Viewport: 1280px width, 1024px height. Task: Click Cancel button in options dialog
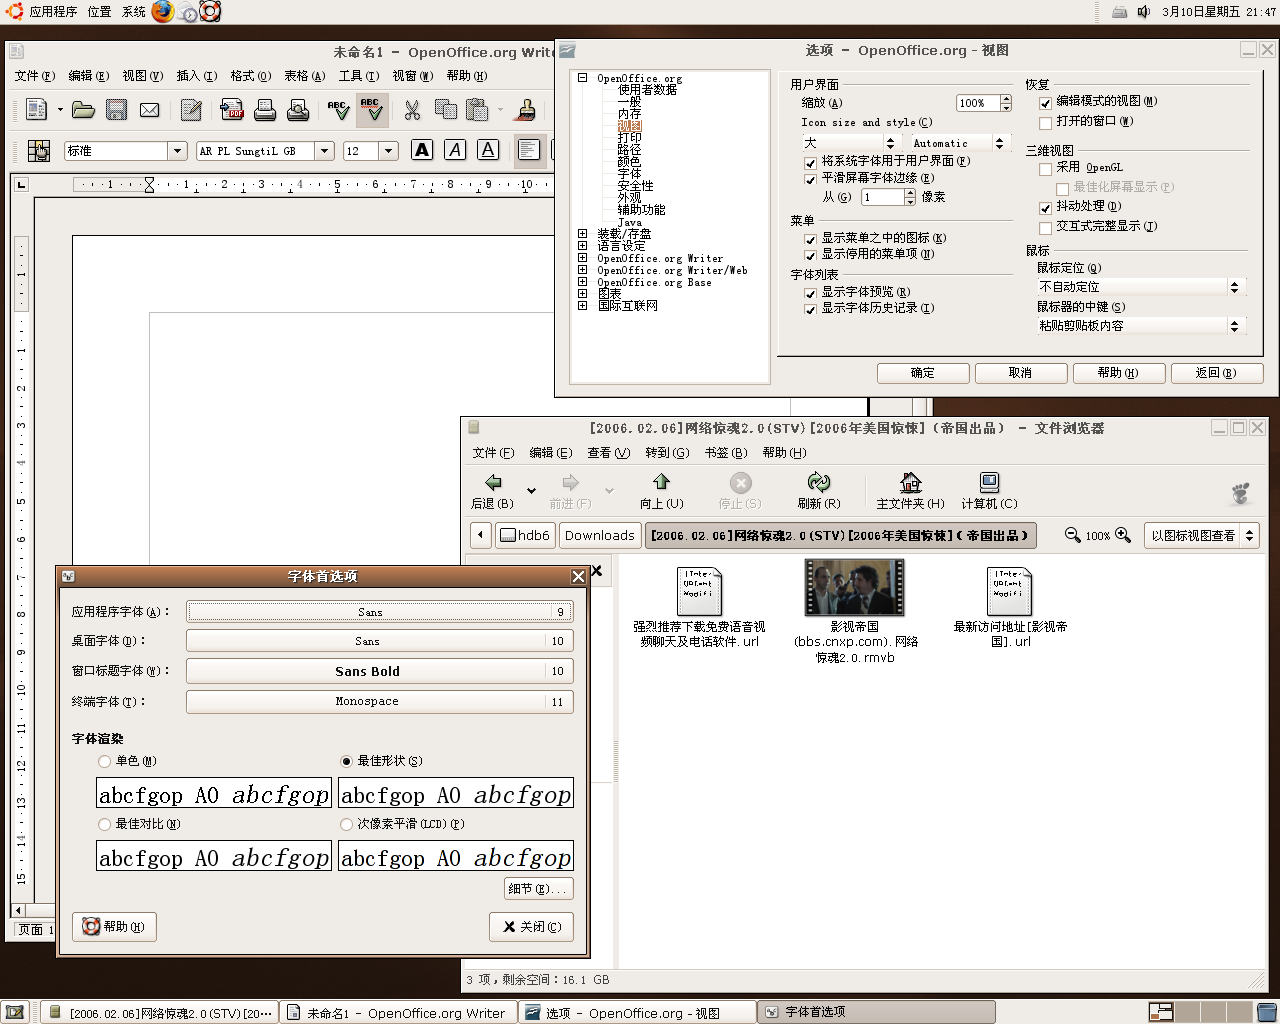(x=1020, y=373)
